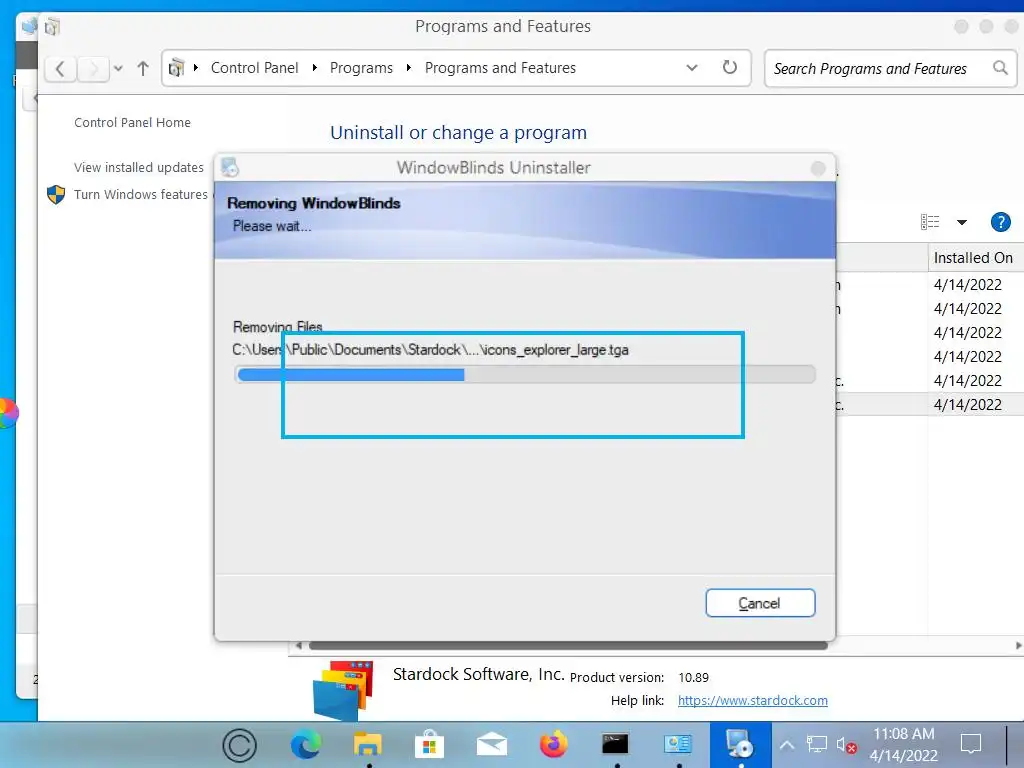1024x768 pixels.
Task: Launch Microsoft Edge from taskbar
Action: click(x=306, y=745)
